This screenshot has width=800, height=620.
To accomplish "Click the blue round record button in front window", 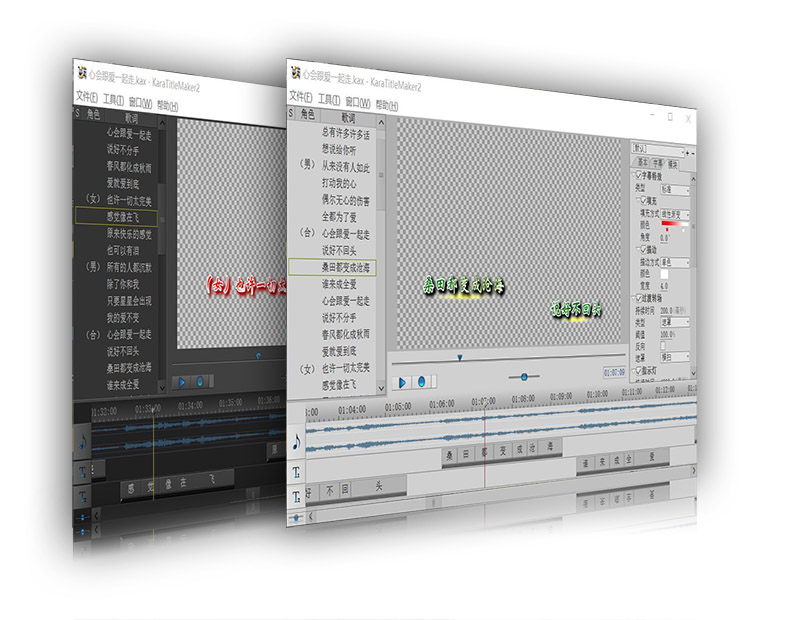I will tap(421, 382).
